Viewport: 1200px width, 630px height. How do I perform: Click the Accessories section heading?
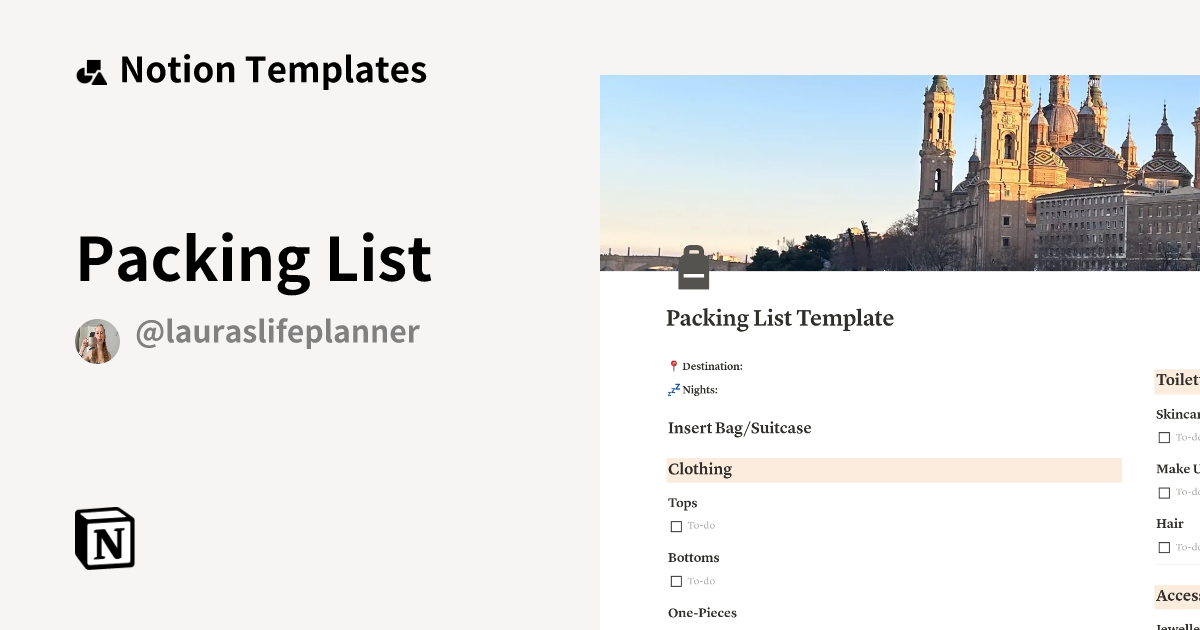tap(1178, 596)
